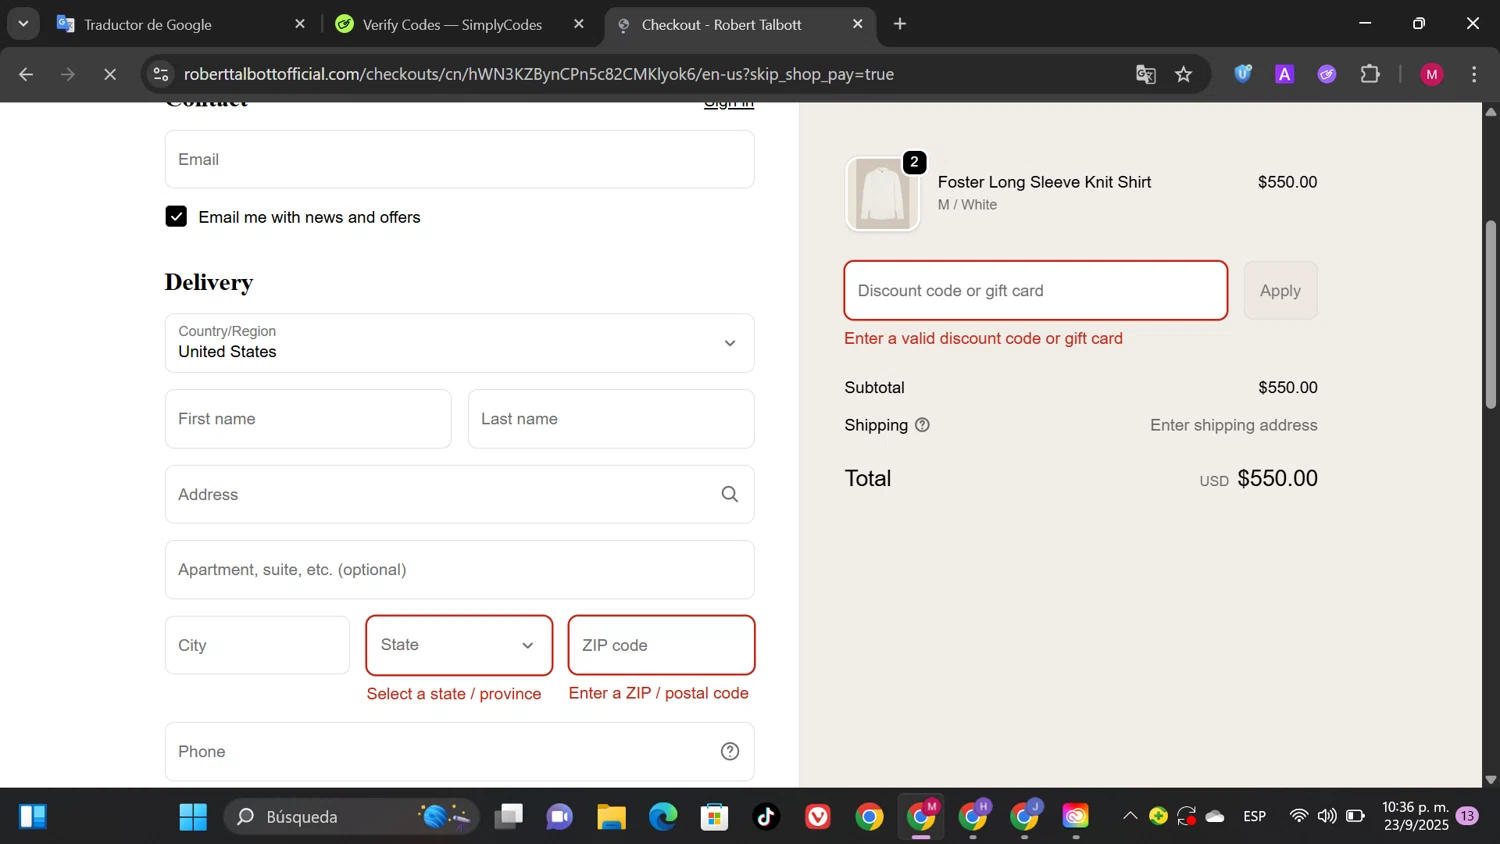Open the clock and date panel
The image size is (1500, 844).
point(1415,816)
